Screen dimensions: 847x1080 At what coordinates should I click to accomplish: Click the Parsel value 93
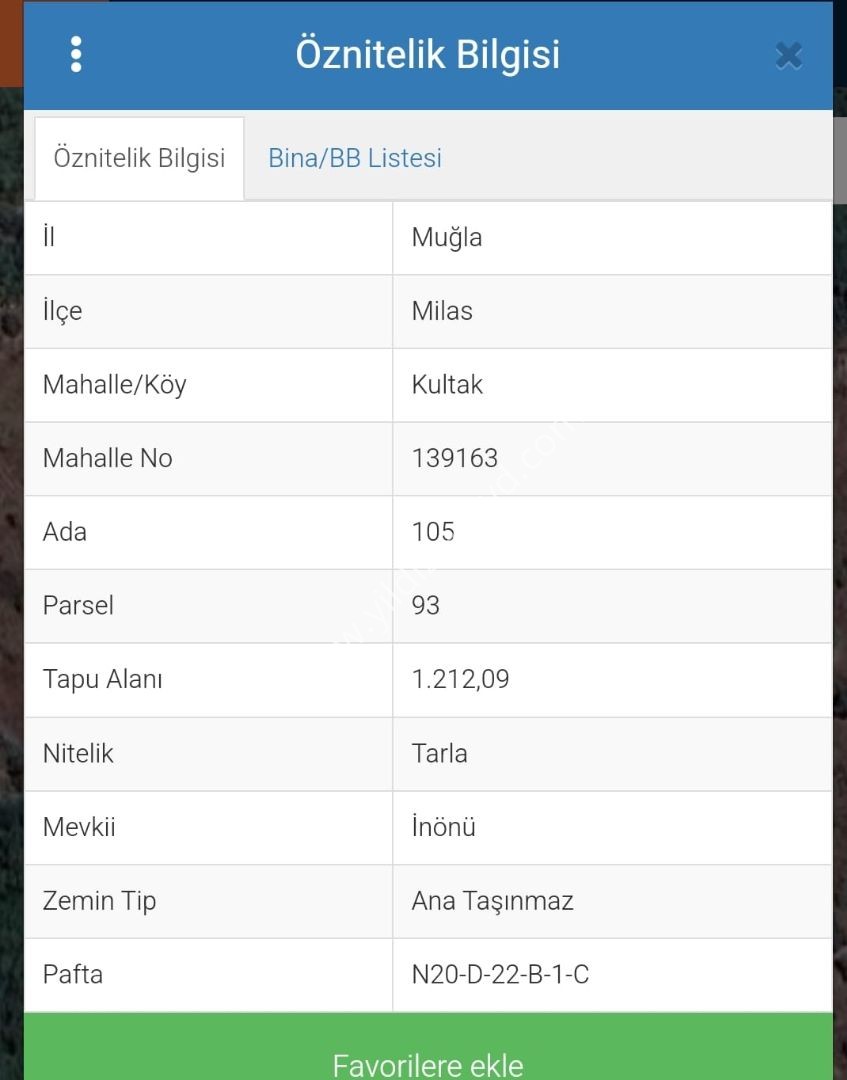click(x=426, y=606)
